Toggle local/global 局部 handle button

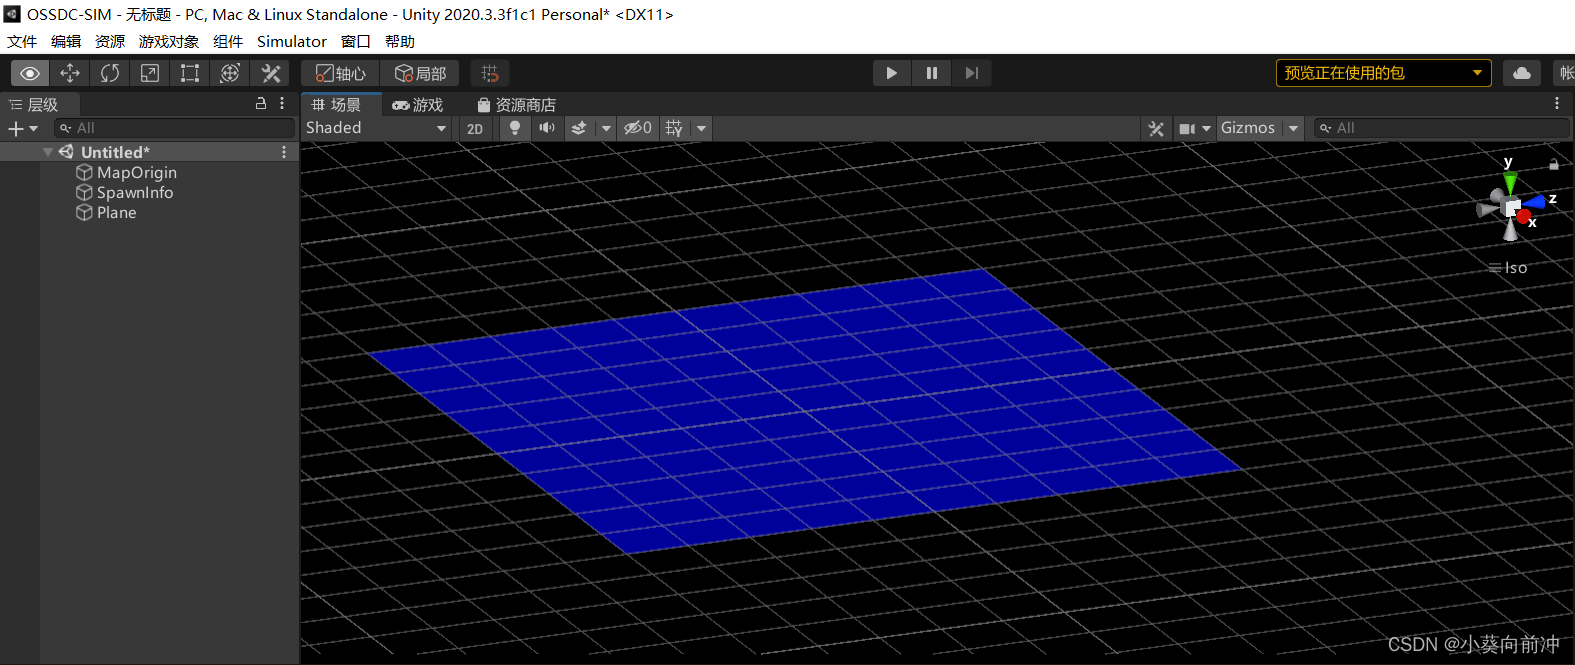[x=420, y=73]
